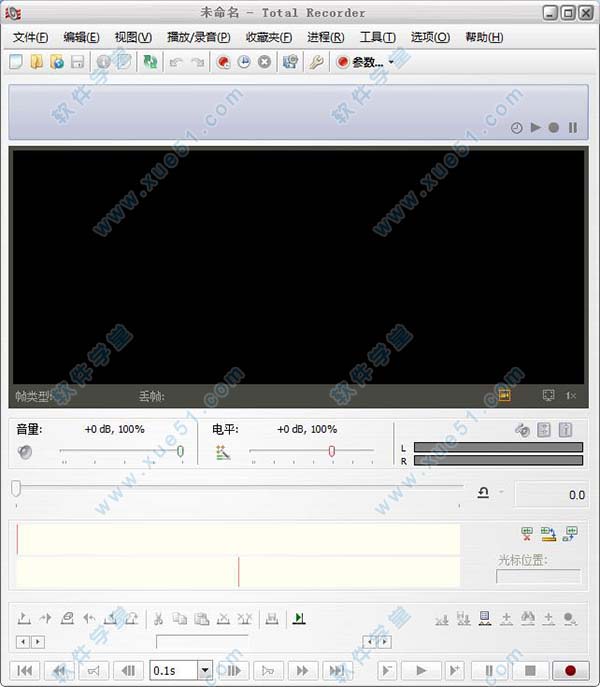Screen dimensions: 600x687
Task: Click the file info 'i' toolbar icon
Action: tap(103, 62)
